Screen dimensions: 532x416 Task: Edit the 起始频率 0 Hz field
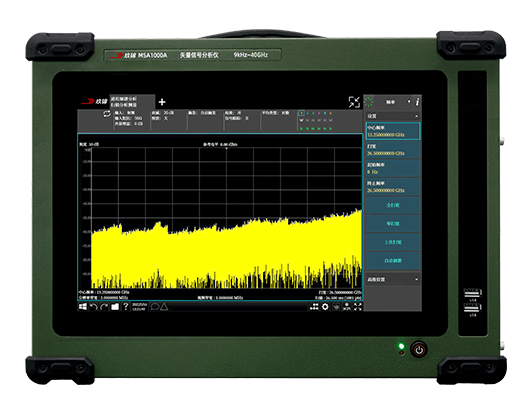pos(393,168)
